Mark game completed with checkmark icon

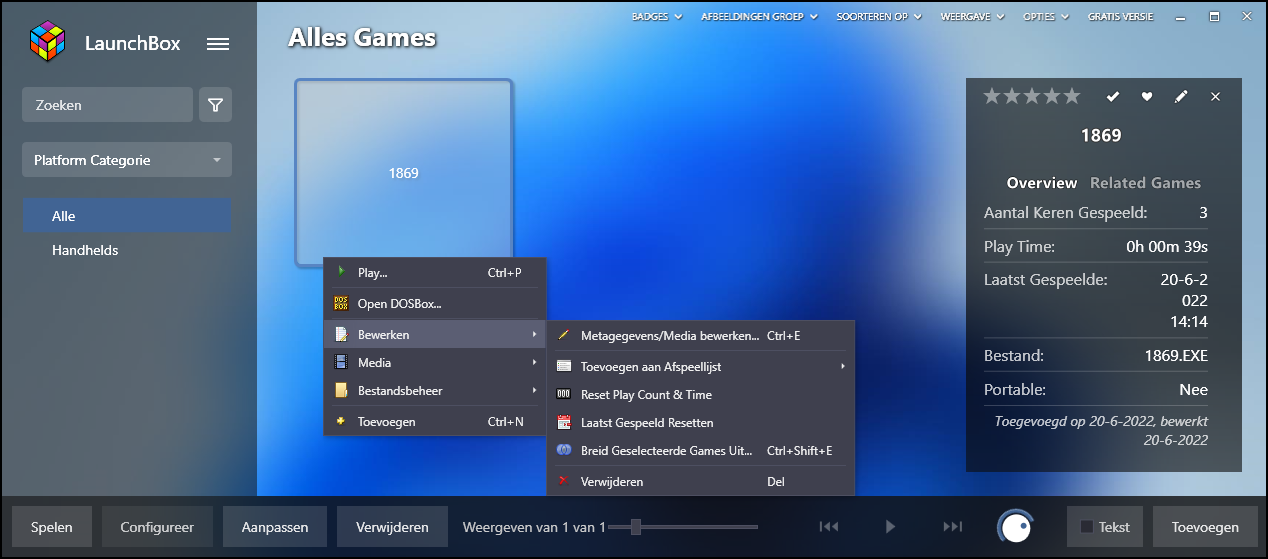click(1112, 96)
